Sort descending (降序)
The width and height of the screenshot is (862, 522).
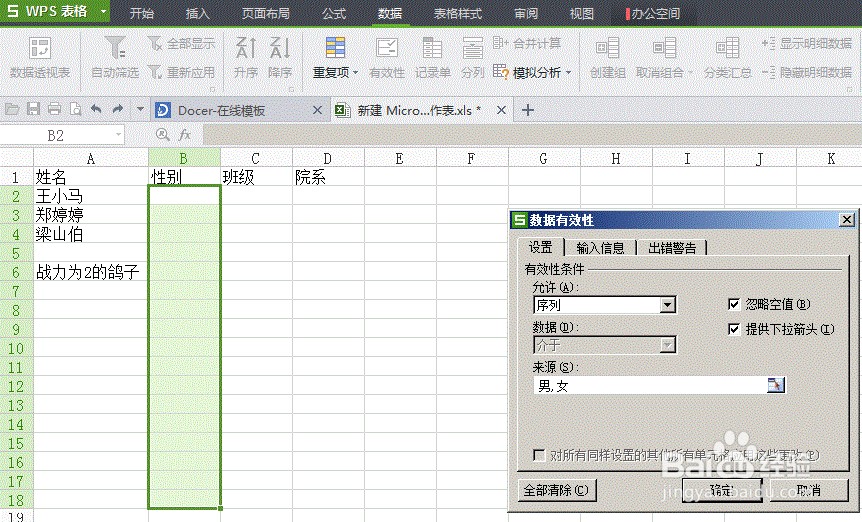tap(280, 58)
